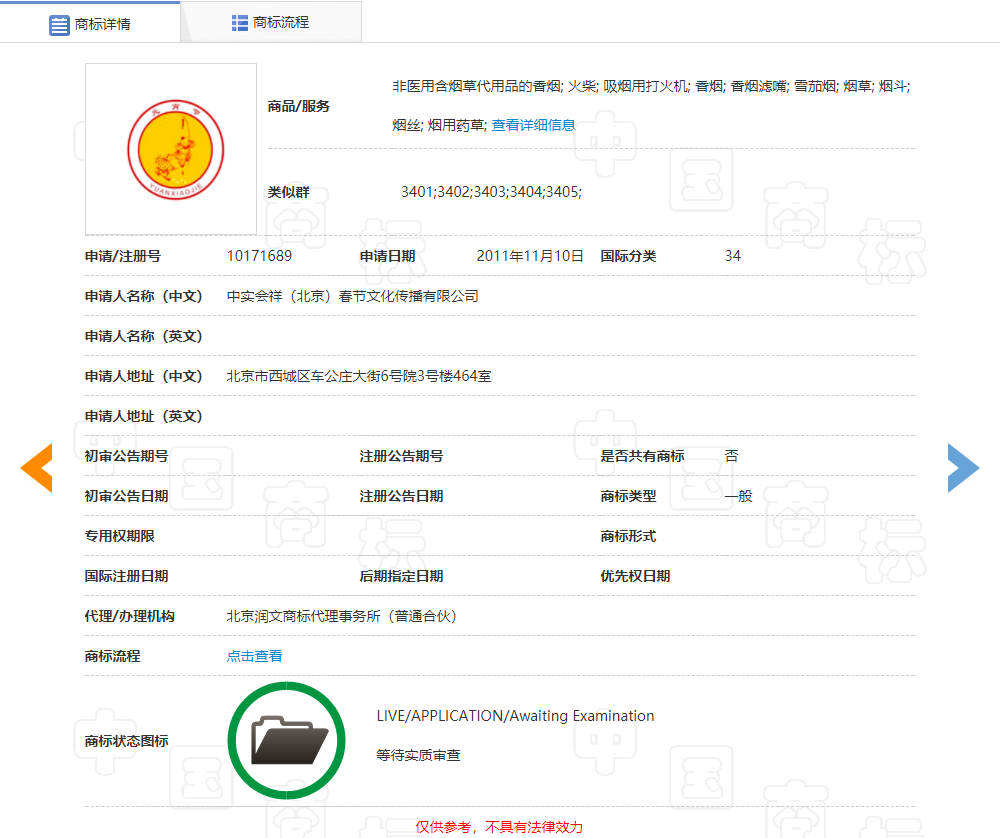Screen dimensions: 1000x838
Task: Go to previous trademark with orange arrow
Action: coord(37,468)
